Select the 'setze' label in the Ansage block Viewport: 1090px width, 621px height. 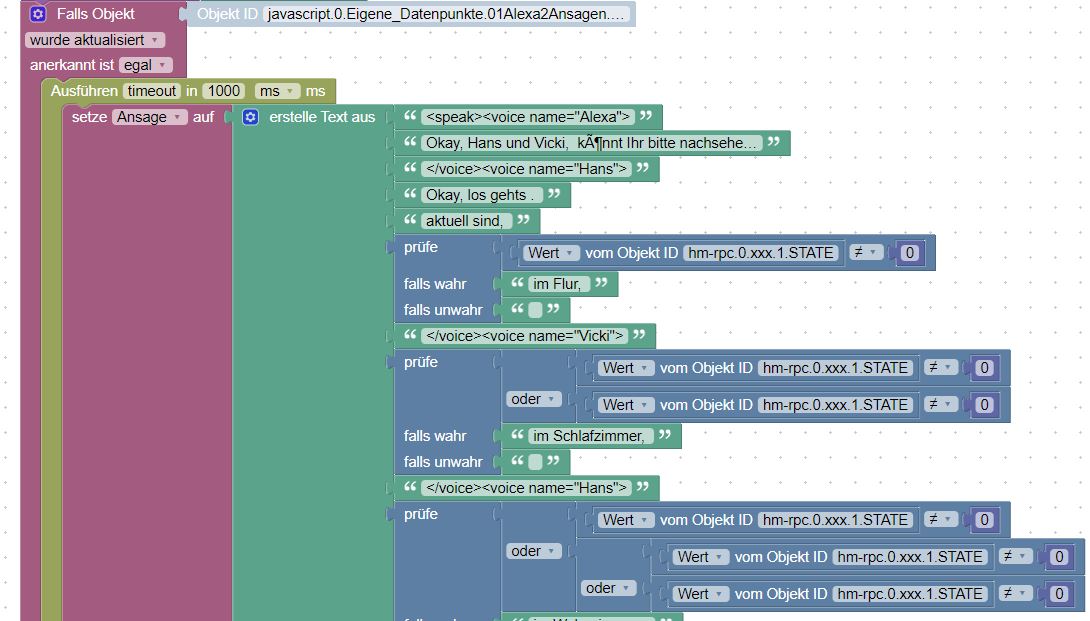(x=89, y=117)
